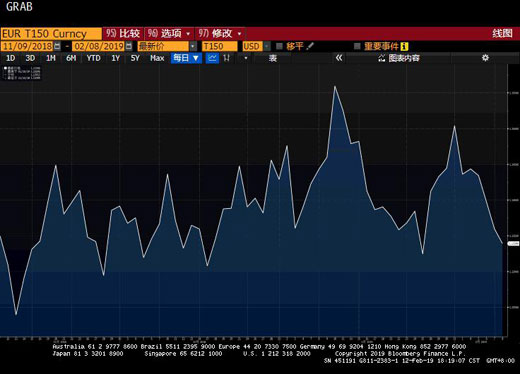Open the 每日 frequency dropdown

(186, 58)
